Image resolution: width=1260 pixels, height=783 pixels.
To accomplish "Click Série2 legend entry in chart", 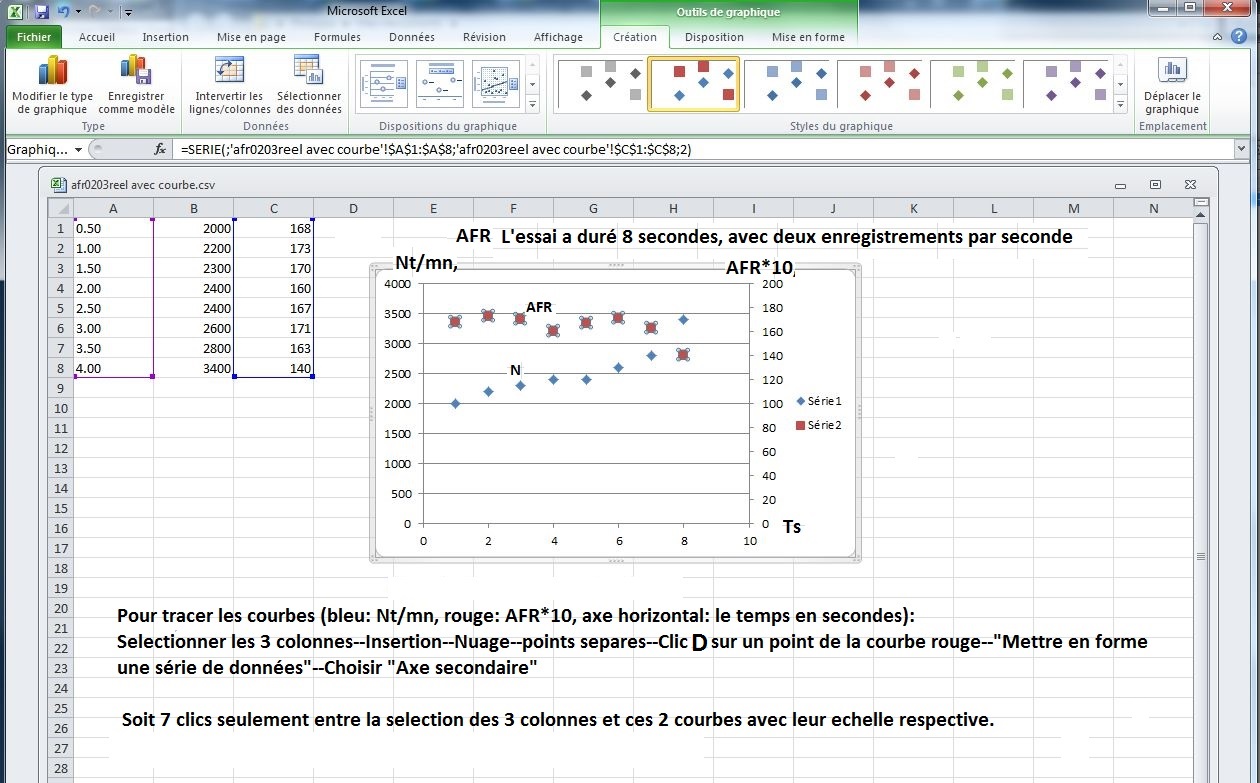I will tap(824, 425).
